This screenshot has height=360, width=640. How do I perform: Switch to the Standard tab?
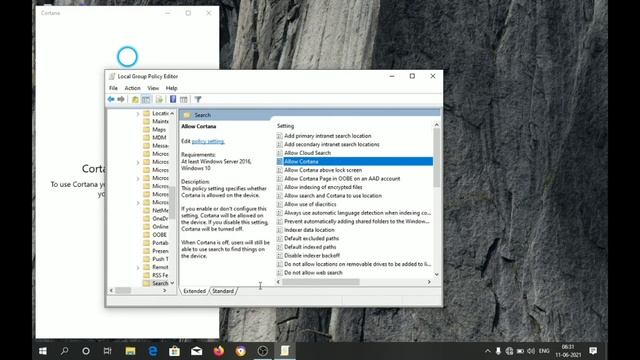223,291
